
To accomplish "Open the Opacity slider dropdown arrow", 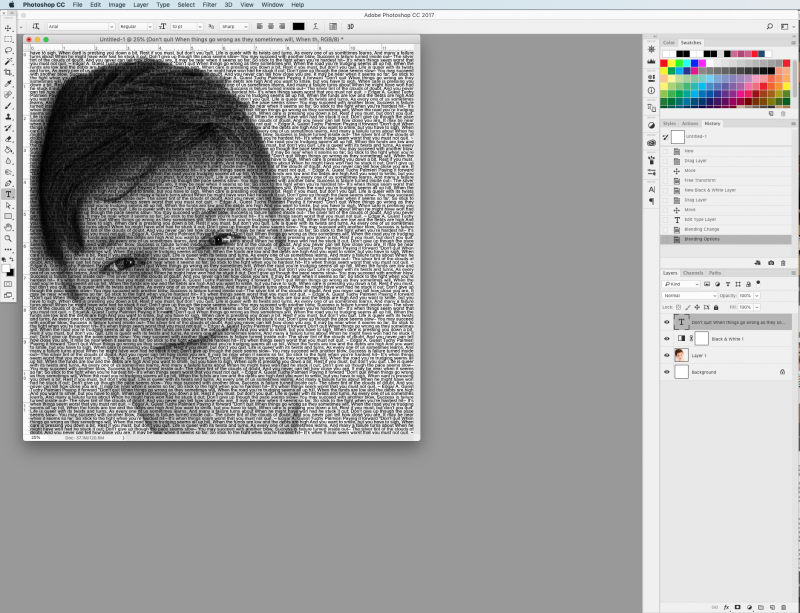I will (757, 296).
